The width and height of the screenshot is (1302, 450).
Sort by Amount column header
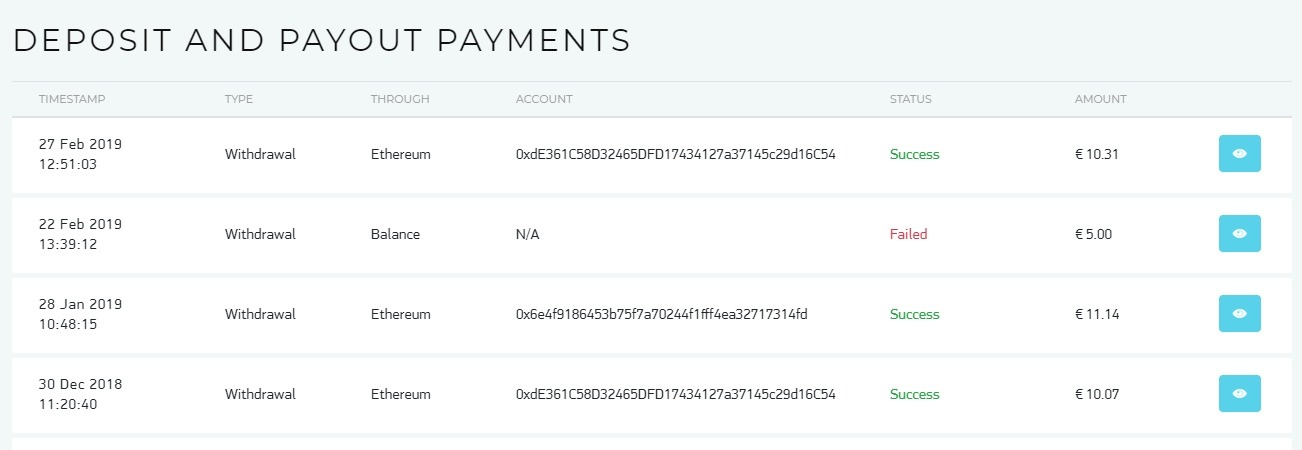click(x=1100, y=99)
